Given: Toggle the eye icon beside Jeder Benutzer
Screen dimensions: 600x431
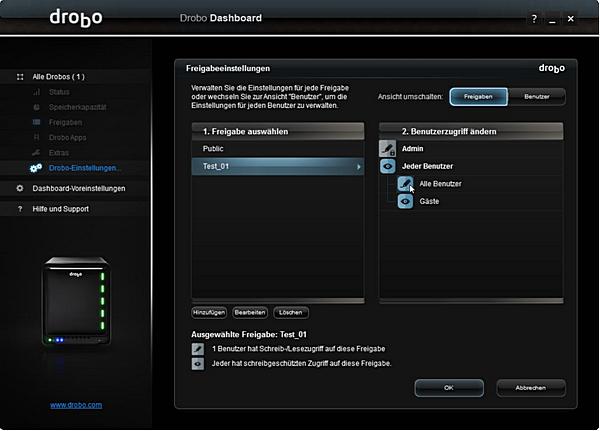Looking at the screenshot, I should (387, 166).
